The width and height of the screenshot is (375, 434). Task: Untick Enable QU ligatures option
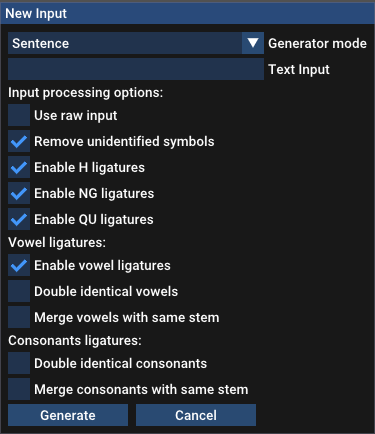(x=19, y=219)
